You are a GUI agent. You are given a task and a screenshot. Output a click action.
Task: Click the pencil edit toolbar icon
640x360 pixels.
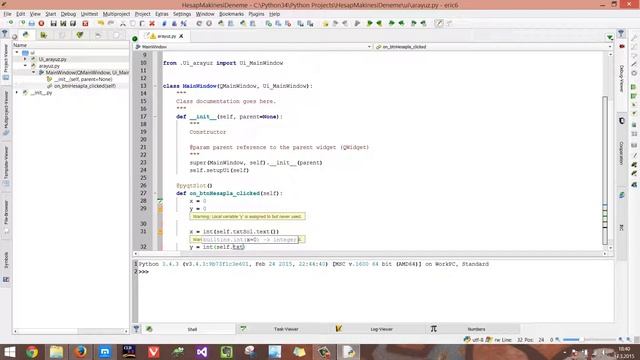pos(439,23)
